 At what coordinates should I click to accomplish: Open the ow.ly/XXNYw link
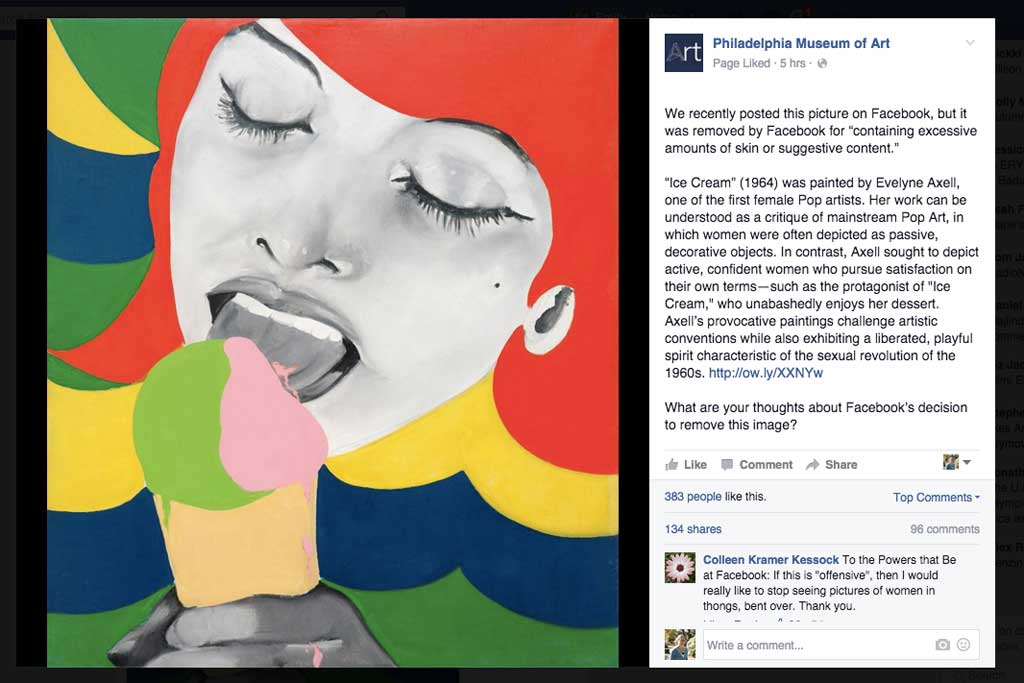(x=765, y=373)
